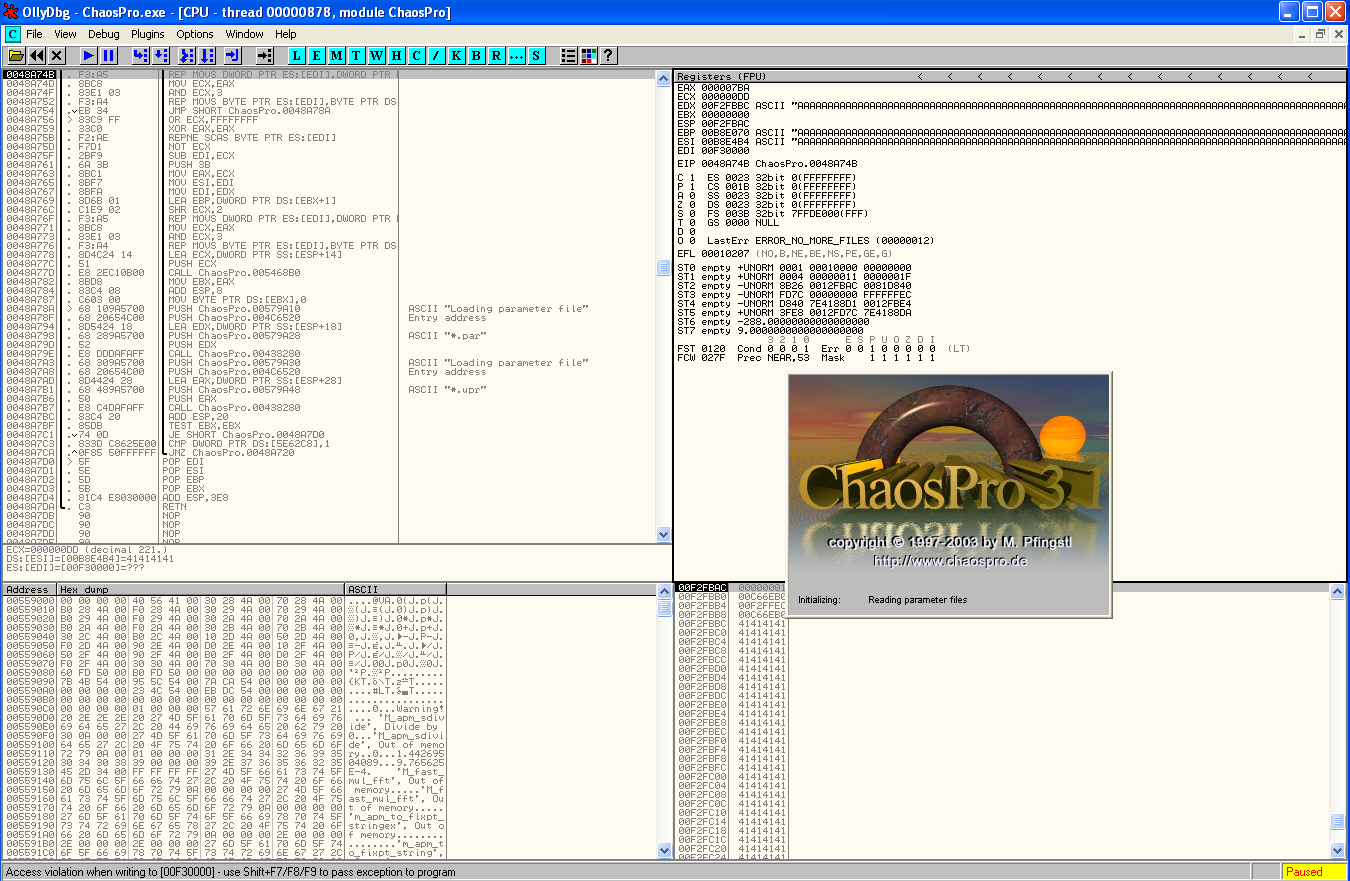The width and height of the screenshot is (1350, 881).
Task: Click the Open file folder icon
Action: (x=16, y=56)
